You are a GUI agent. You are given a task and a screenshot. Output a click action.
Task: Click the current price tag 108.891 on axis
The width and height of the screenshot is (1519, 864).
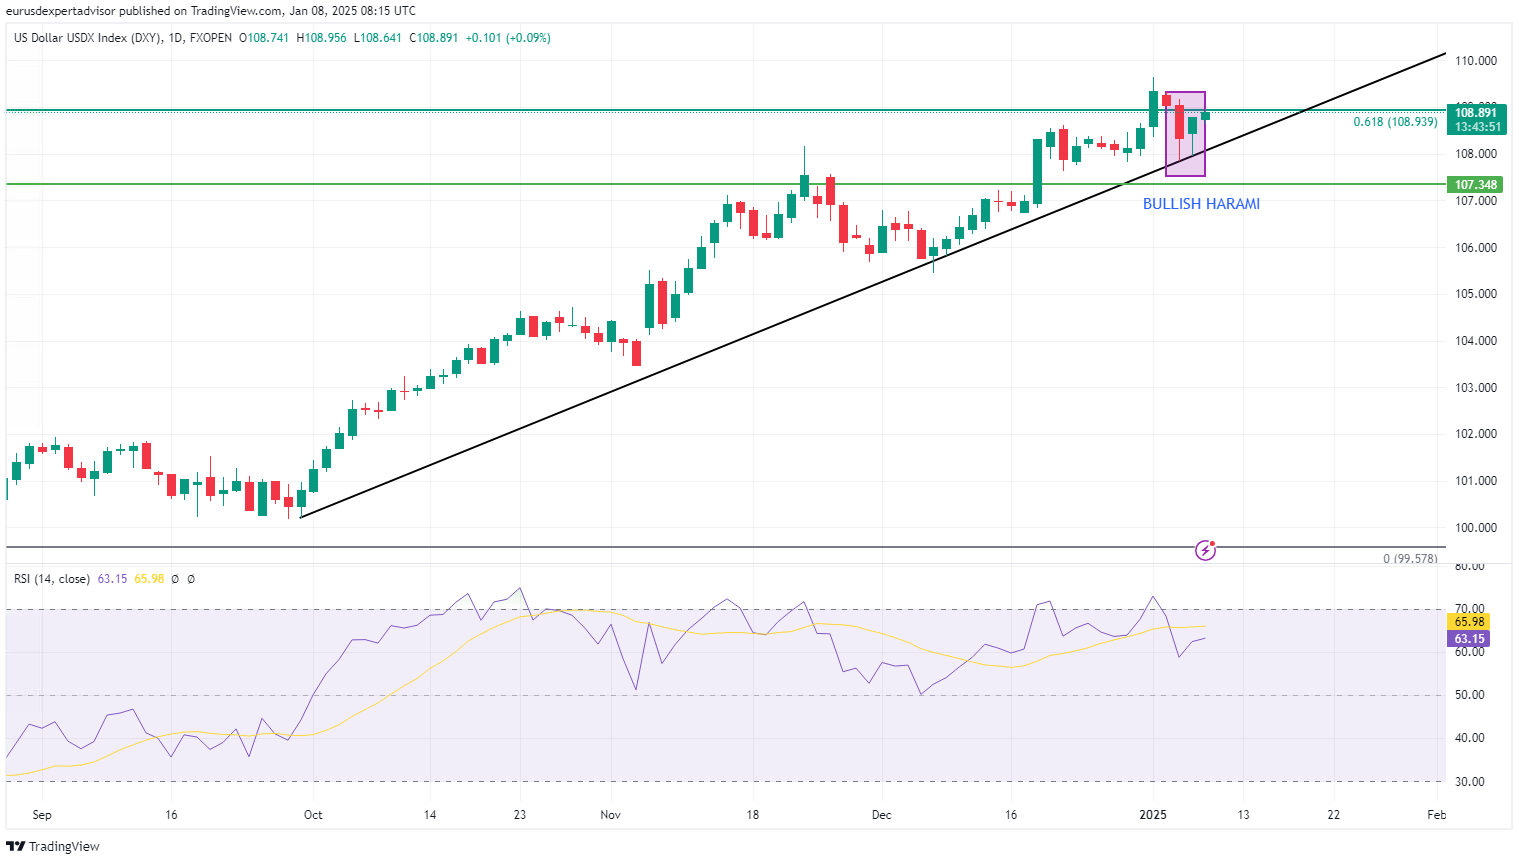[1476, 113]
